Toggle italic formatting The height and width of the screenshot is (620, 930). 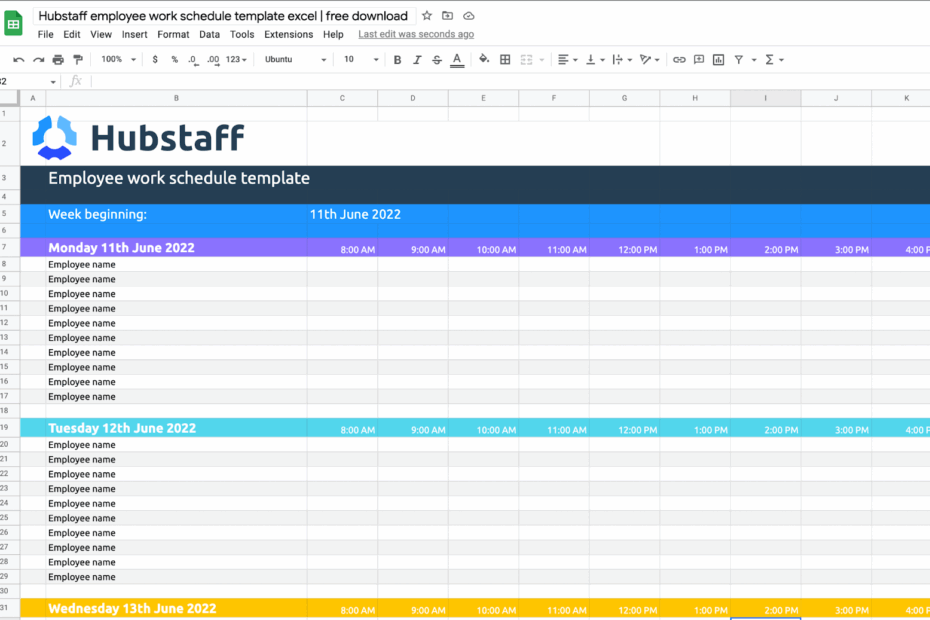coord(417,59)
